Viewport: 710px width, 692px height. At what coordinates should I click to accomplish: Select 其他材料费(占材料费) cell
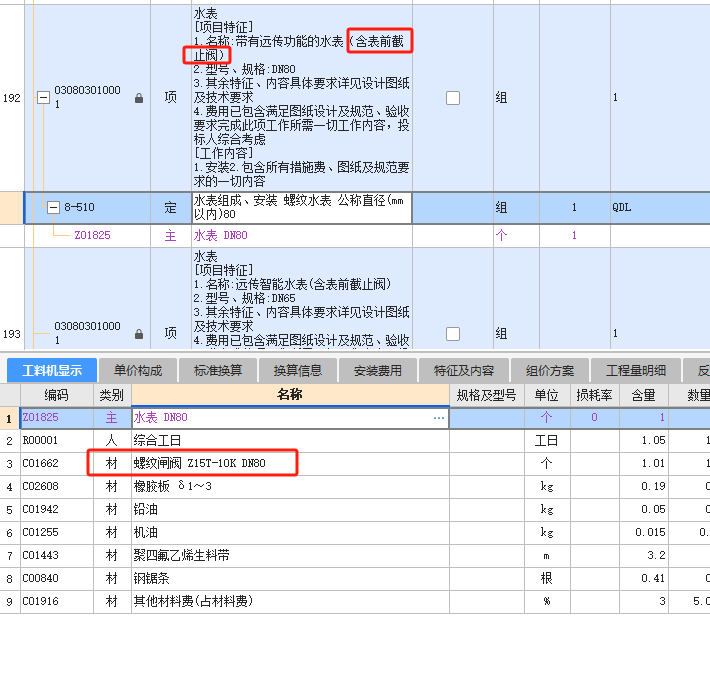[x=290, y=602]
